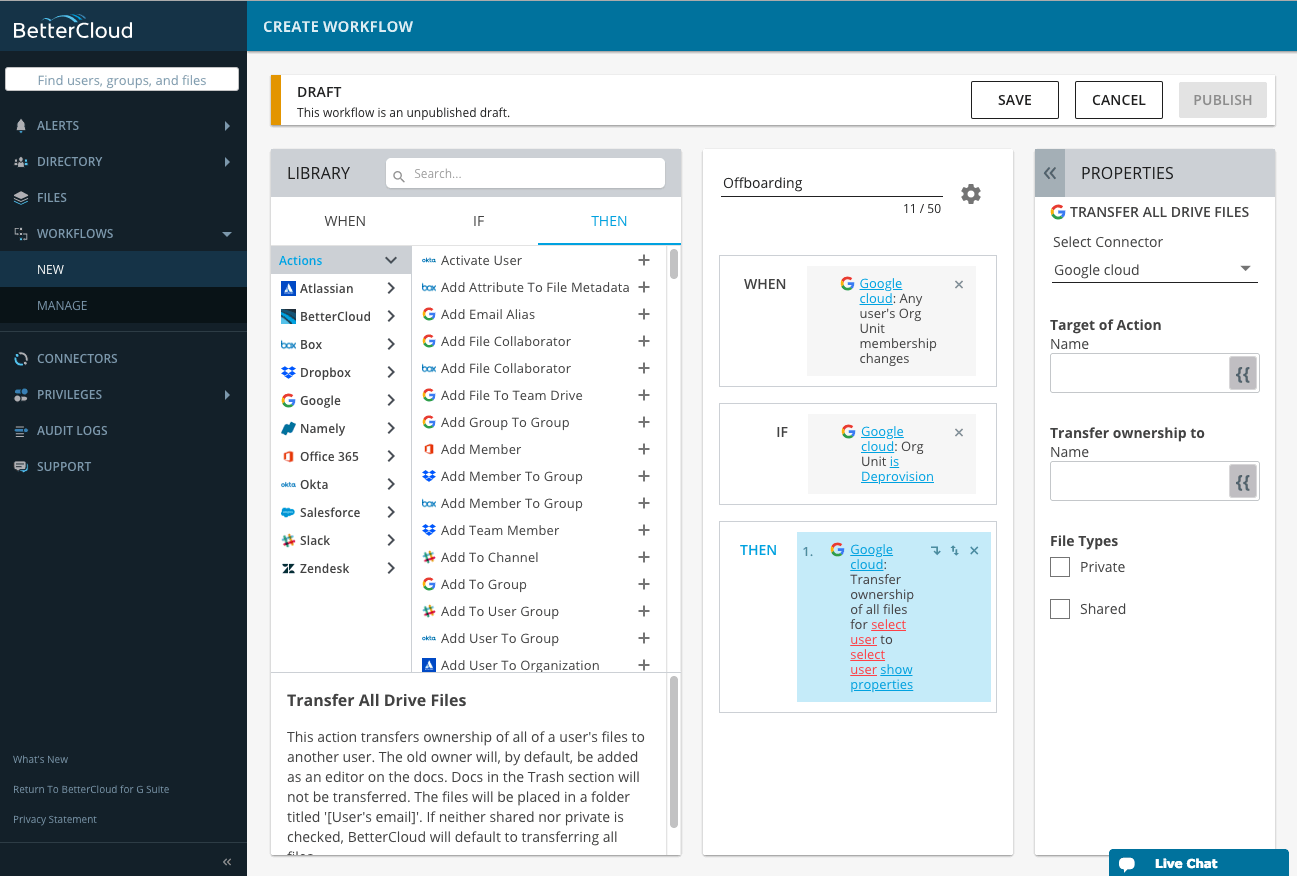Remove the WHEN condition with X
Image resolution: width=1297 pixels, height=876 pixels.
(x=959, y=285)
